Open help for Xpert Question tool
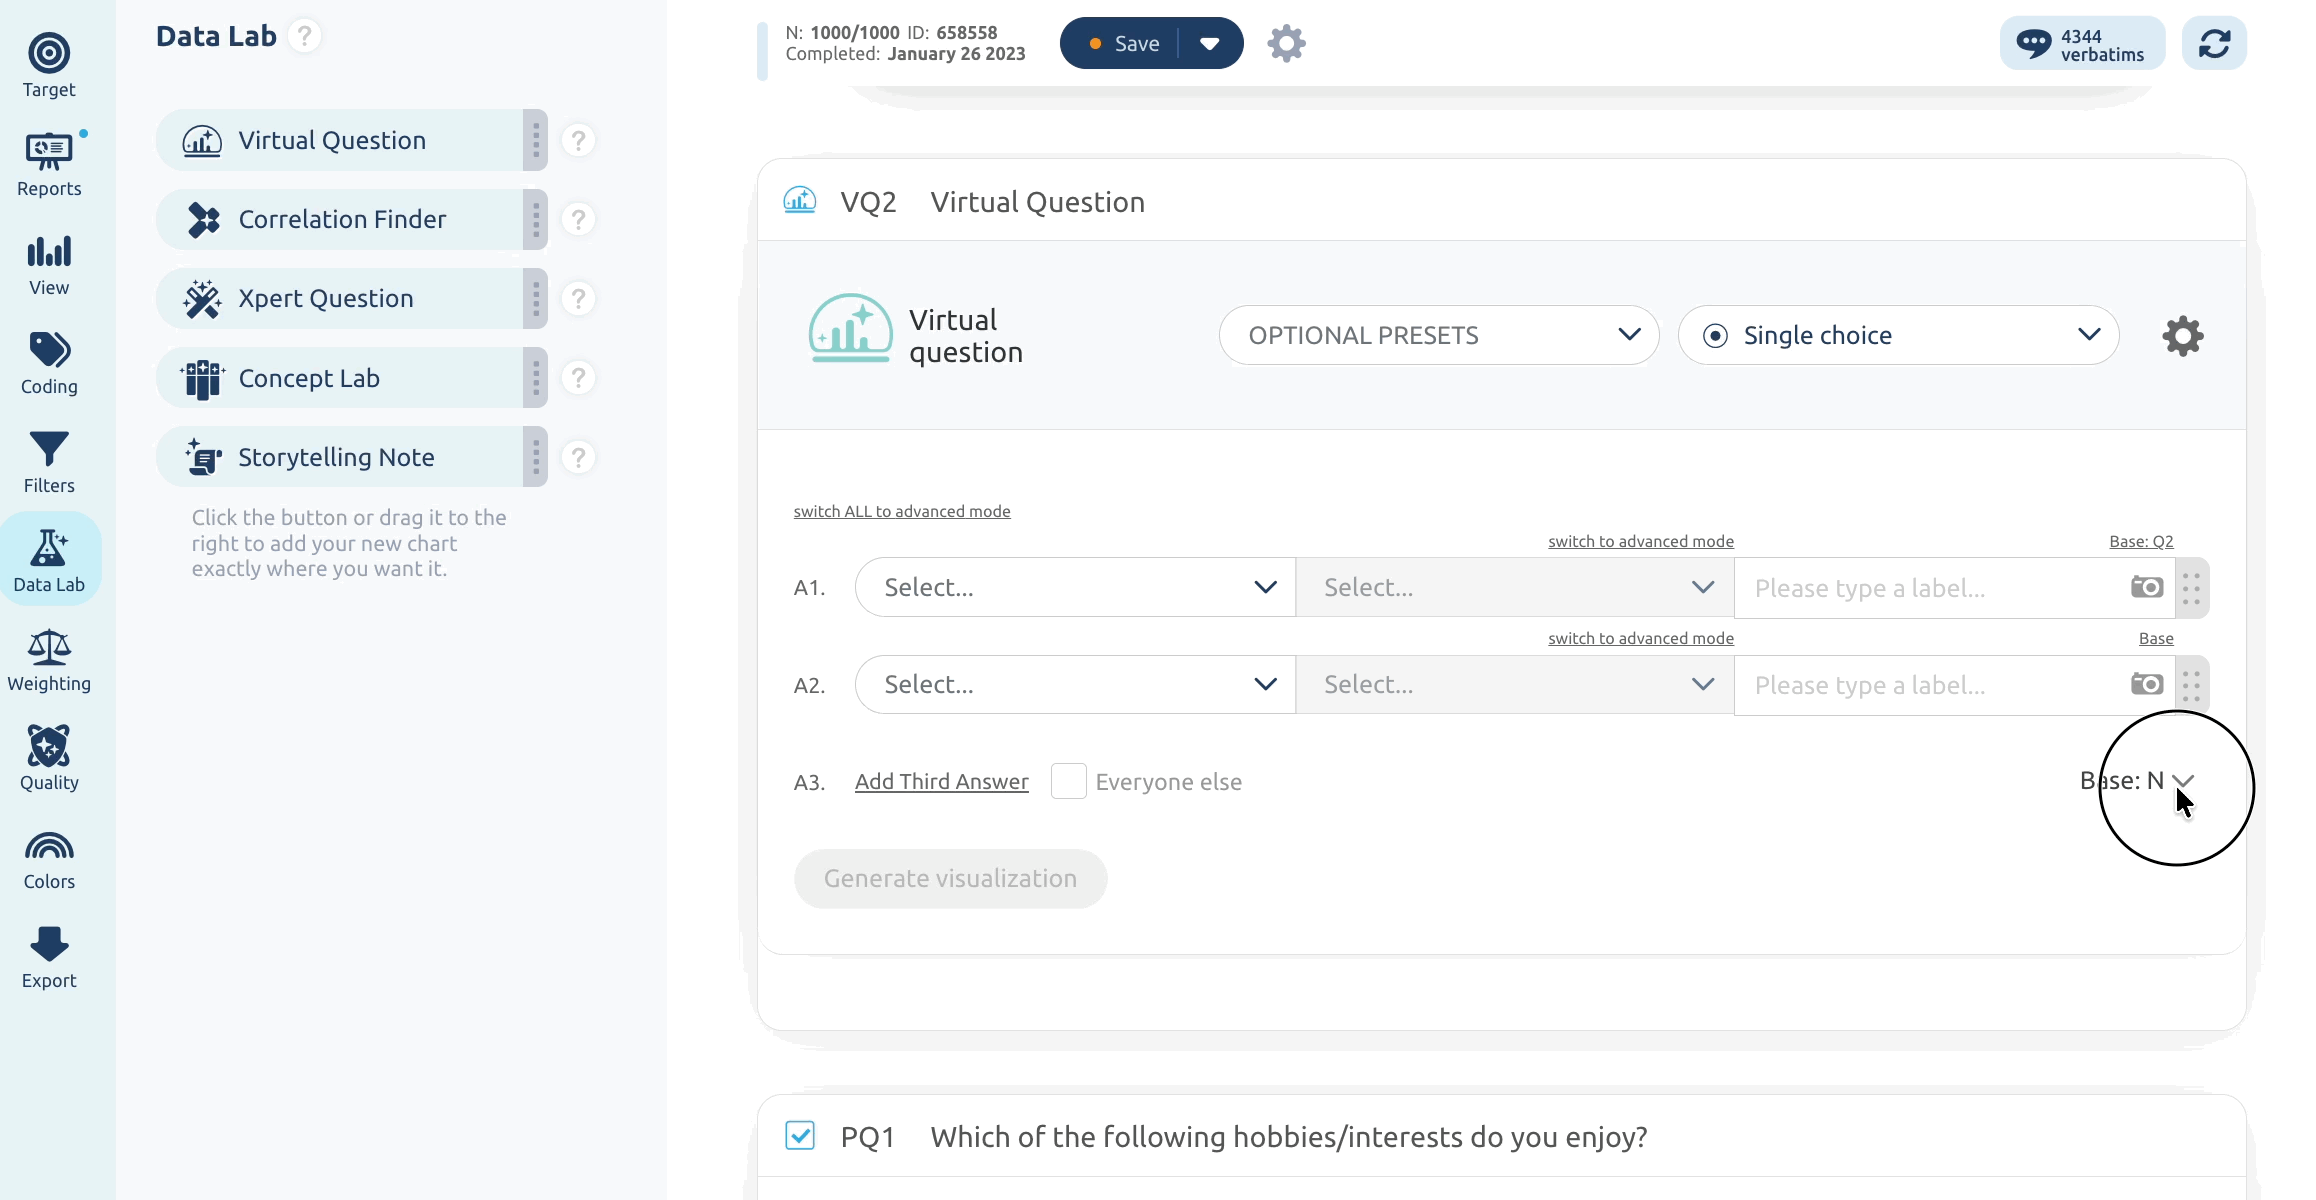2316x1200 pixels. tap(578, 298)
